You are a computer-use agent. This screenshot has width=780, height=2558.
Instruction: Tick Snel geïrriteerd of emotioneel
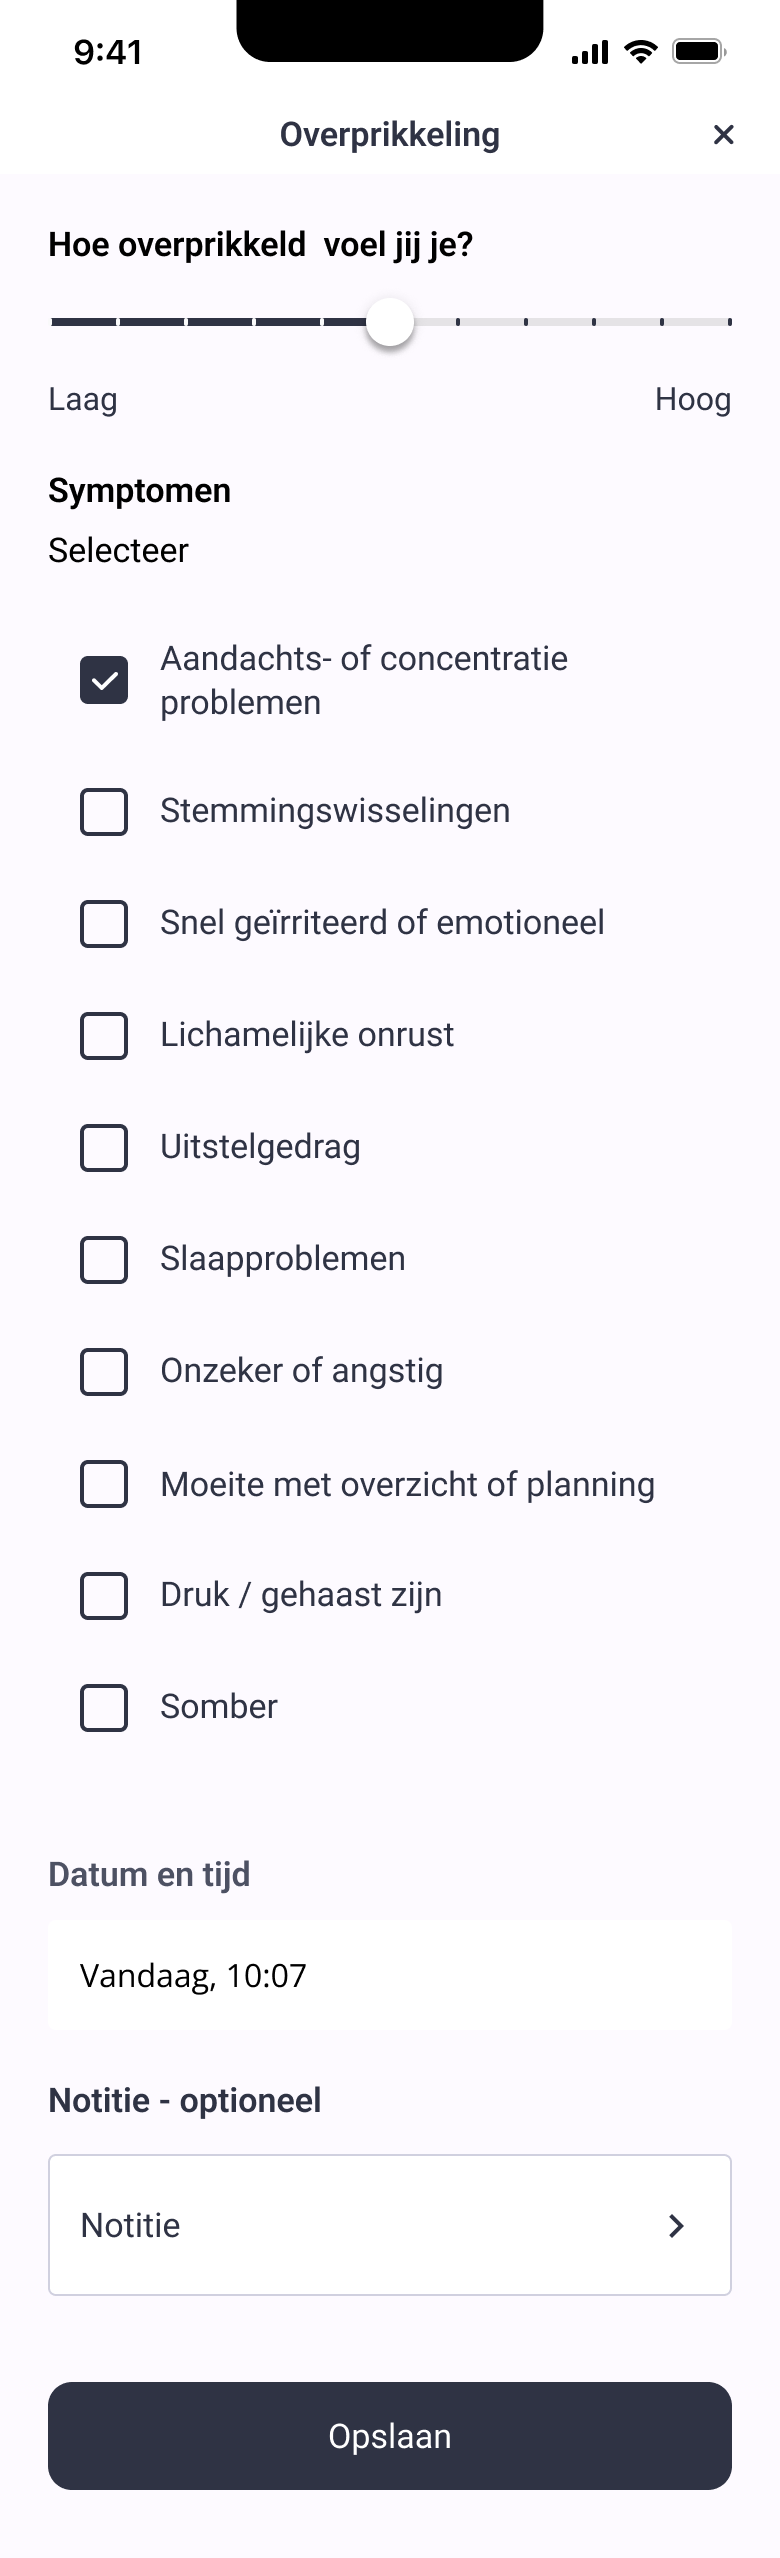(x=104, y=923)
